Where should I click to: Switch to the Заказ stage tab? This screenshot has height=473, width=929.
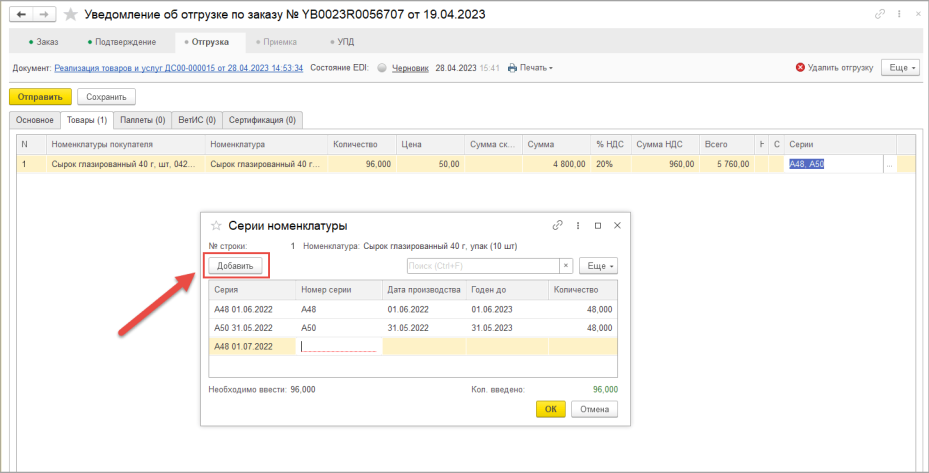(x=43, y=42)
